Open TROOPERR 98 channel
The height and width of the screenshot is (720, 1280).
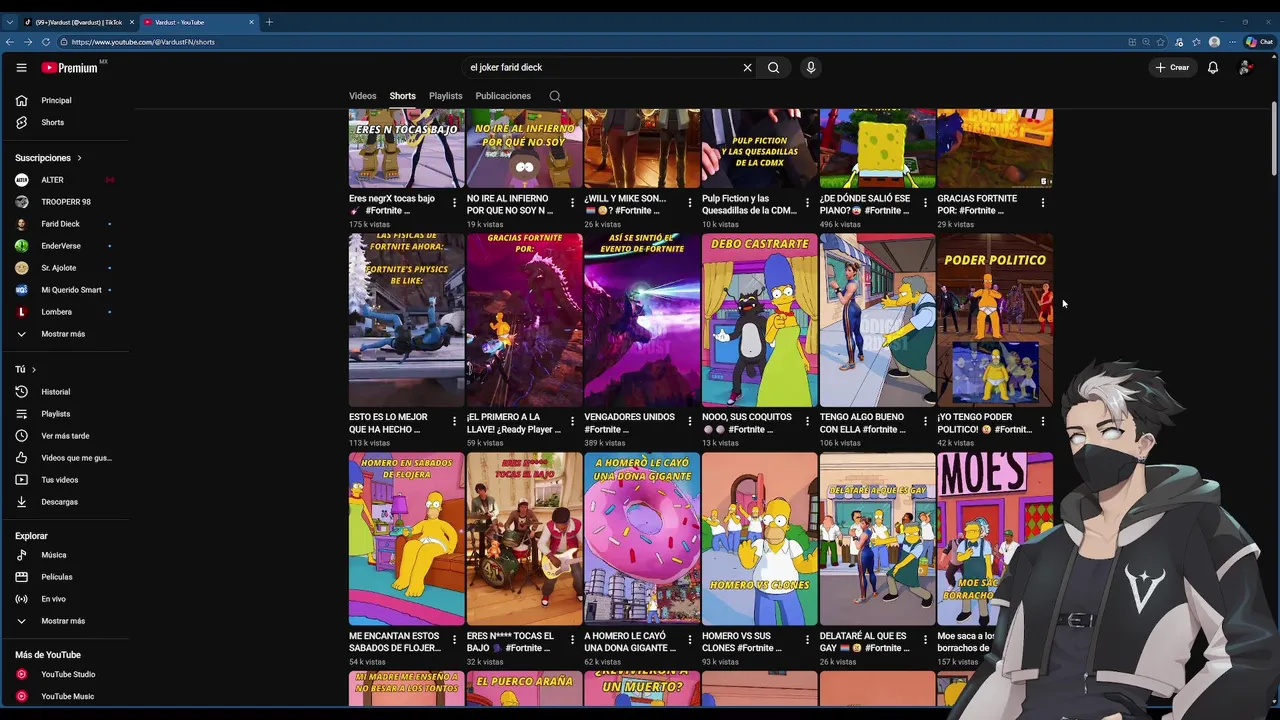pyautogui.click(x=64, y=202)
